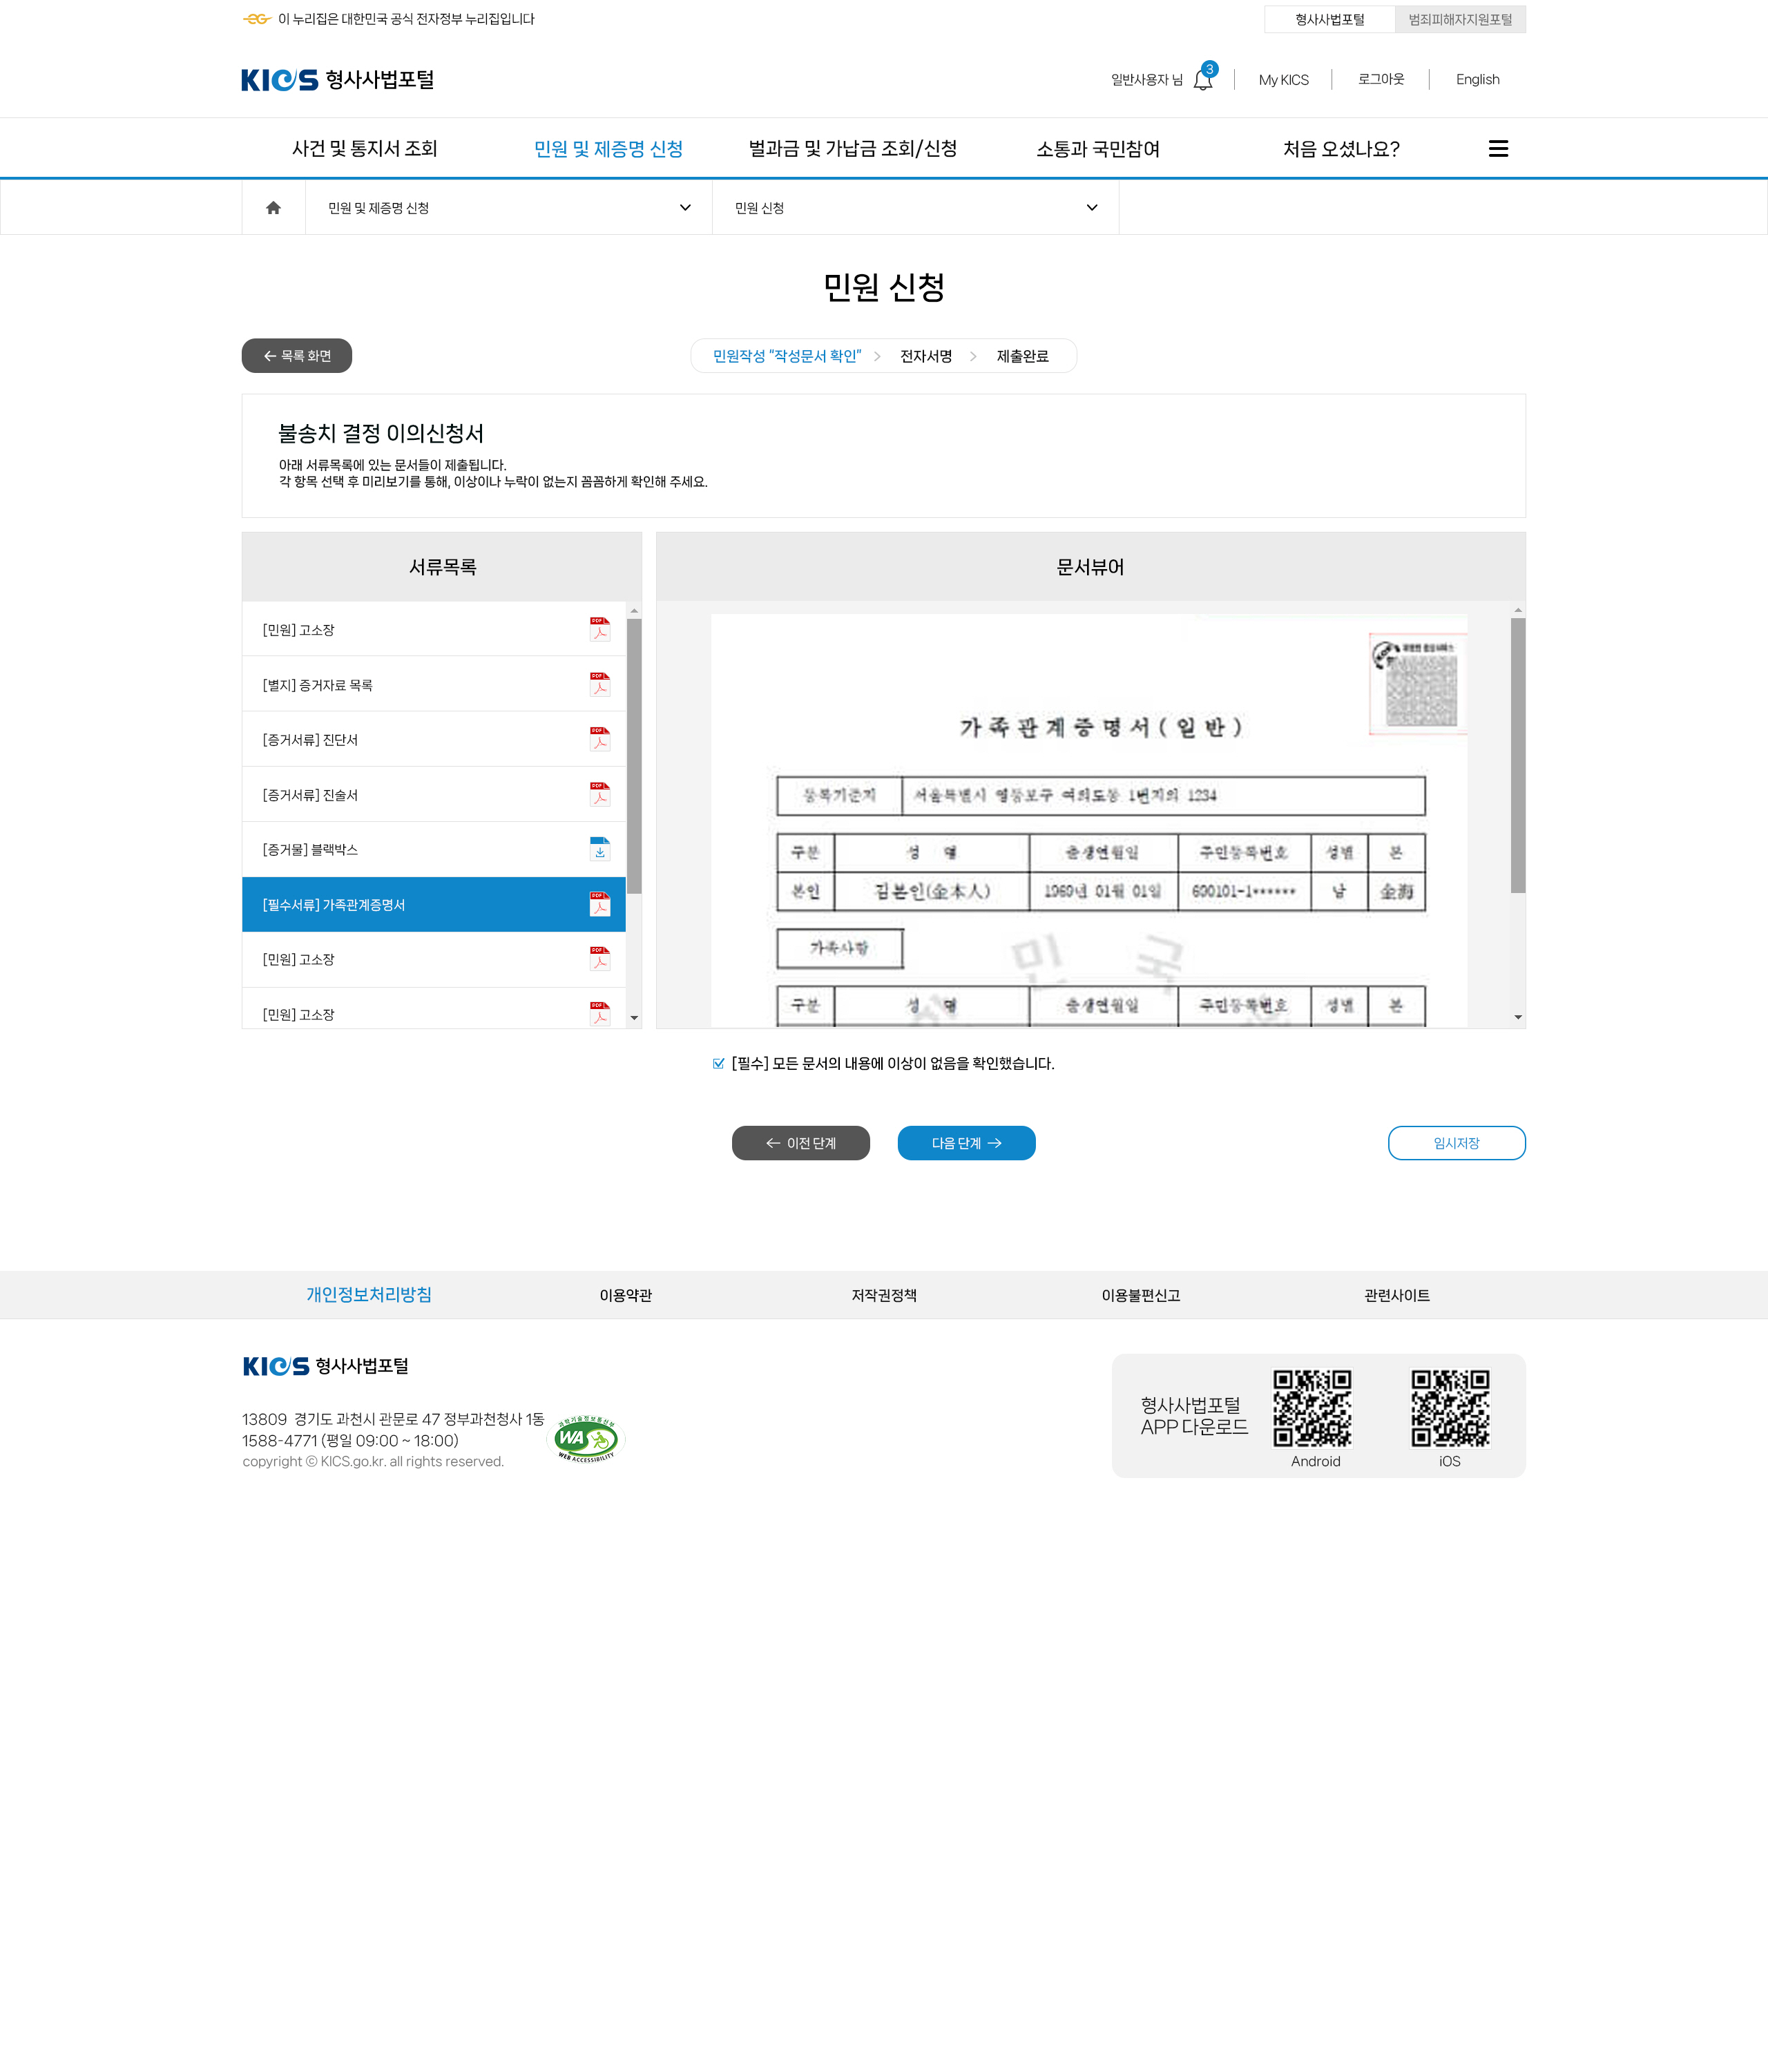The width and height of the screenshot is (1768, 2072).
Task: Open the 관련사이트 footer link
Action: tap(1397, 1295)
